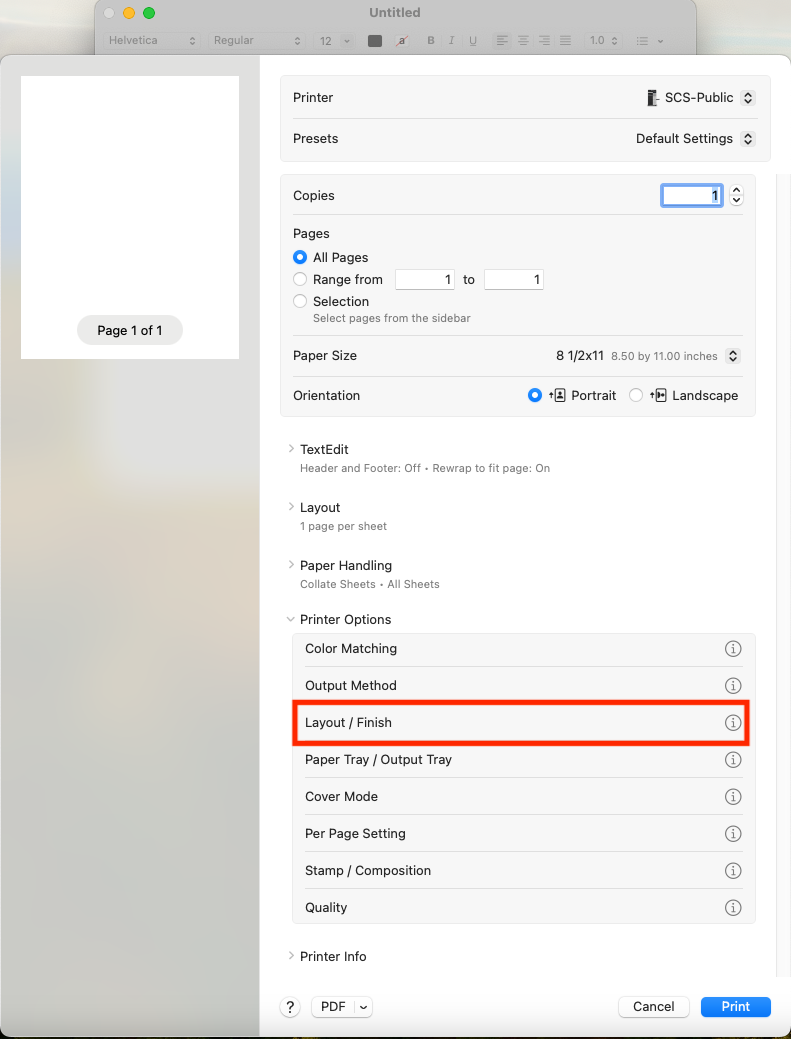Open text color swatch in TextEdit toolbar
This screenshot has width=791, height=1039.
tap(375, 41)
